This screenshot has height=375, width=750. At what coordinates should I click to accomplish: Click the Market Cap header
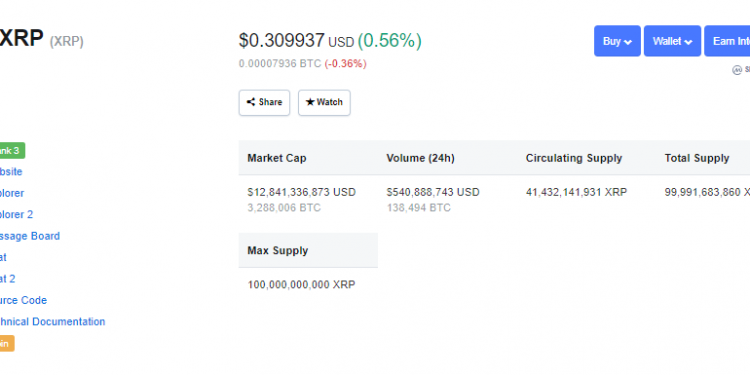pyautogui.click(x=277, y=158)
